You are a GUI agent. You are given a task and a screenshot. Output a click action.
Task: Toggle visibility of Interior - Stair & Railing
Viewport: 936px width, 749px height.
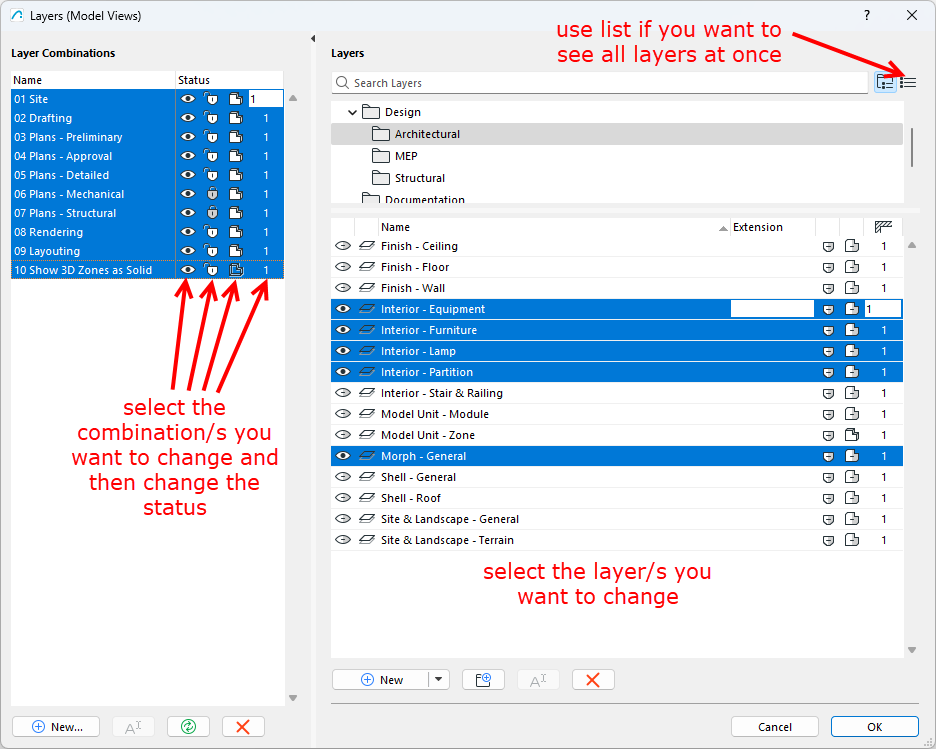click(343, 393)
